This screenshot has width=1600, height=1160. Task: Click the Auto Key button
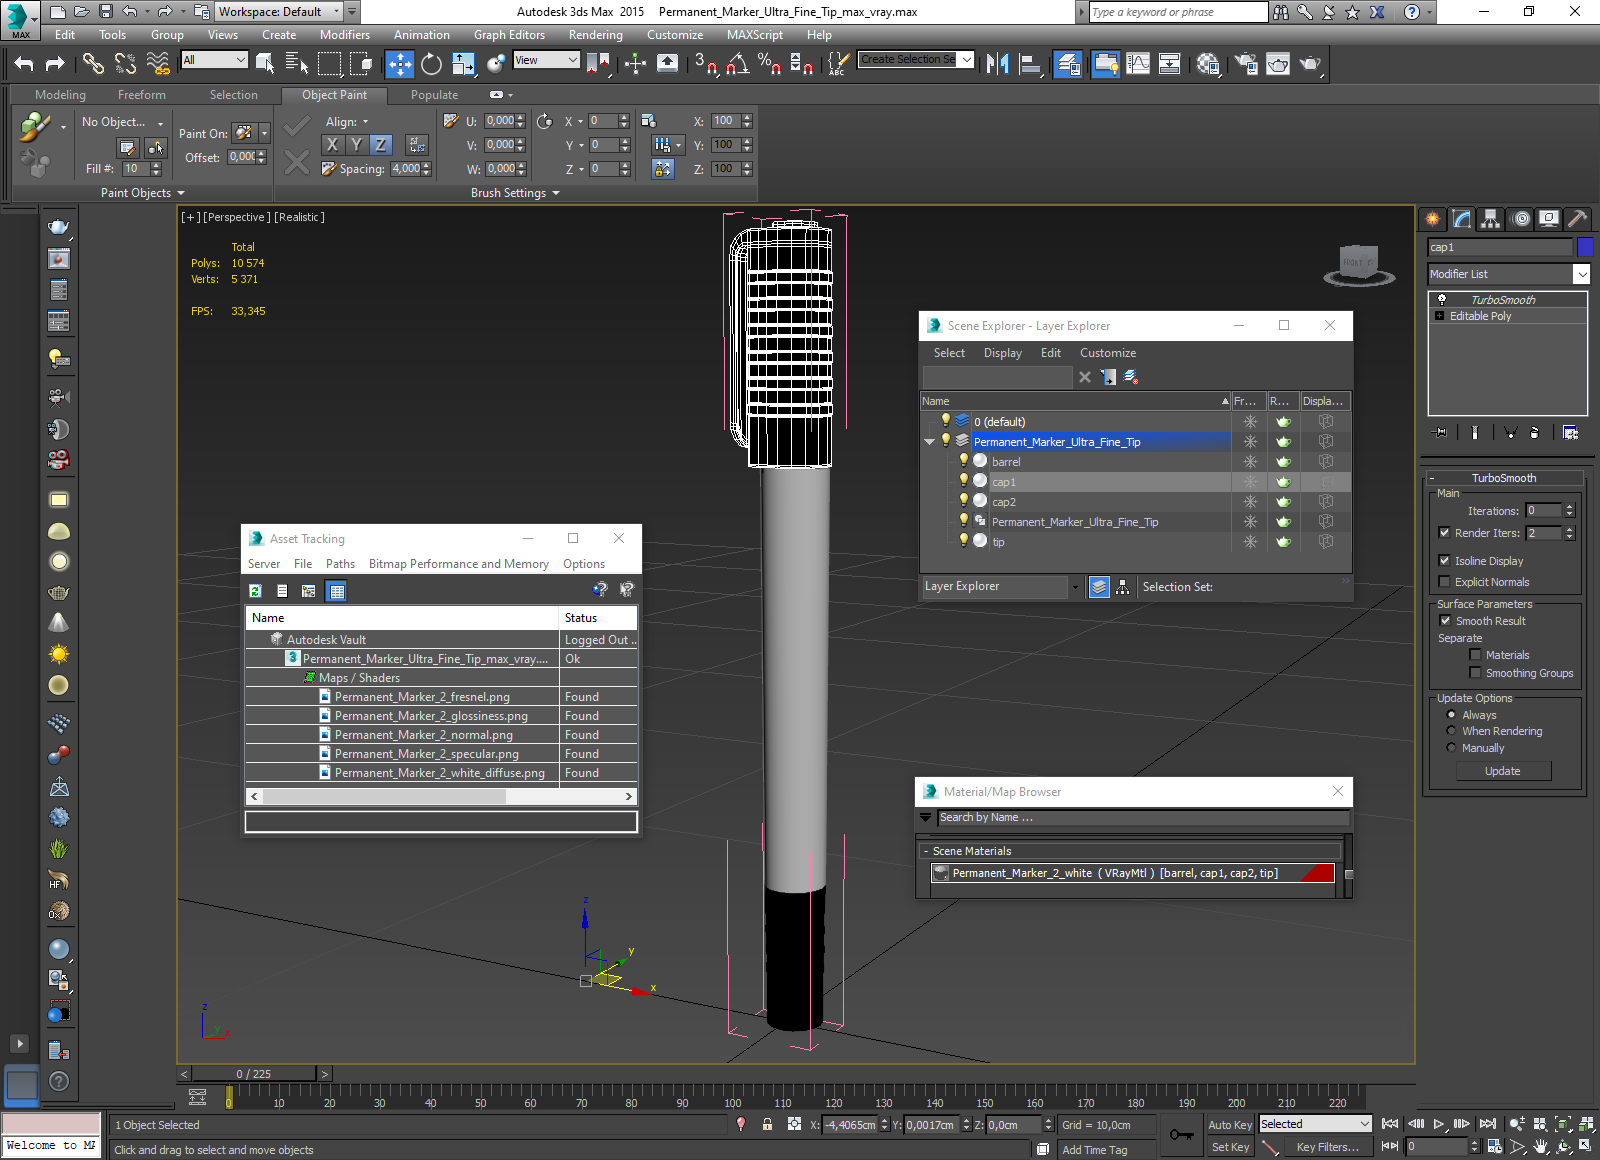pyautogui.click(x=1230, y=1125)
